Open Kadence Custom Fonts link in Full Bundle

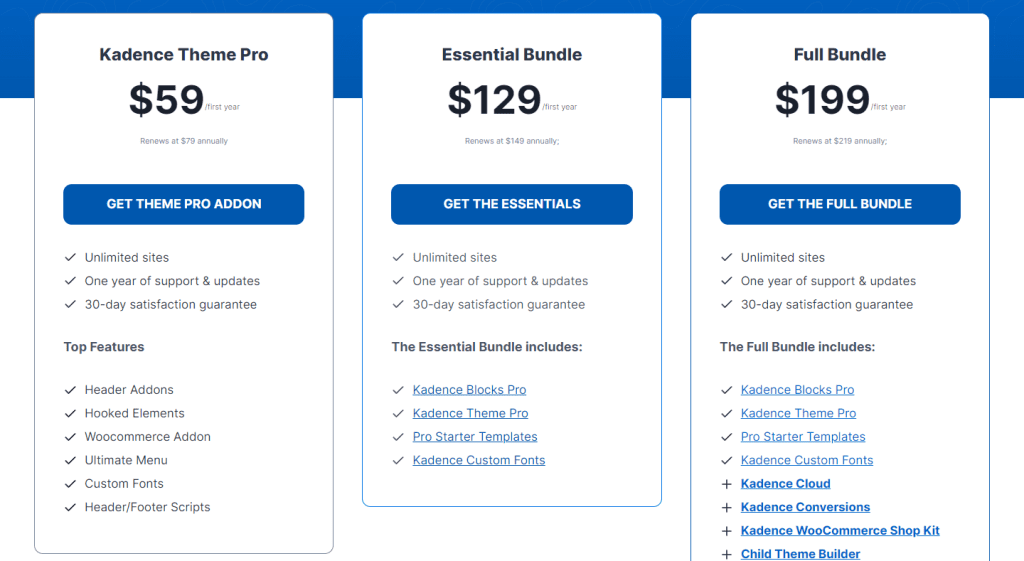[x=807, y=460]
